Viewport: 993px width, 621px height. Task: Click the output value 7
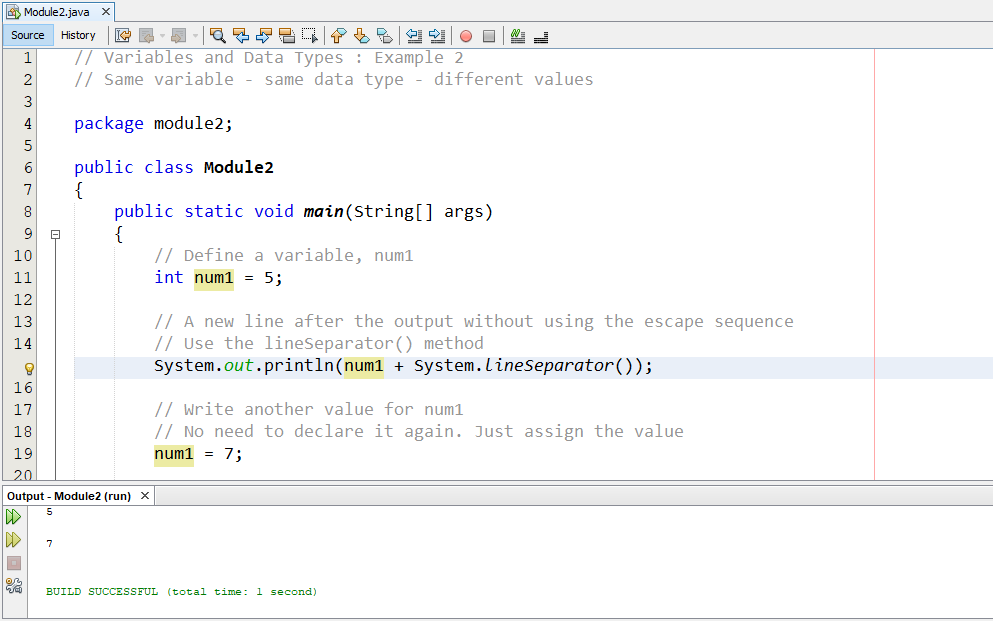(x=49, y=544)
